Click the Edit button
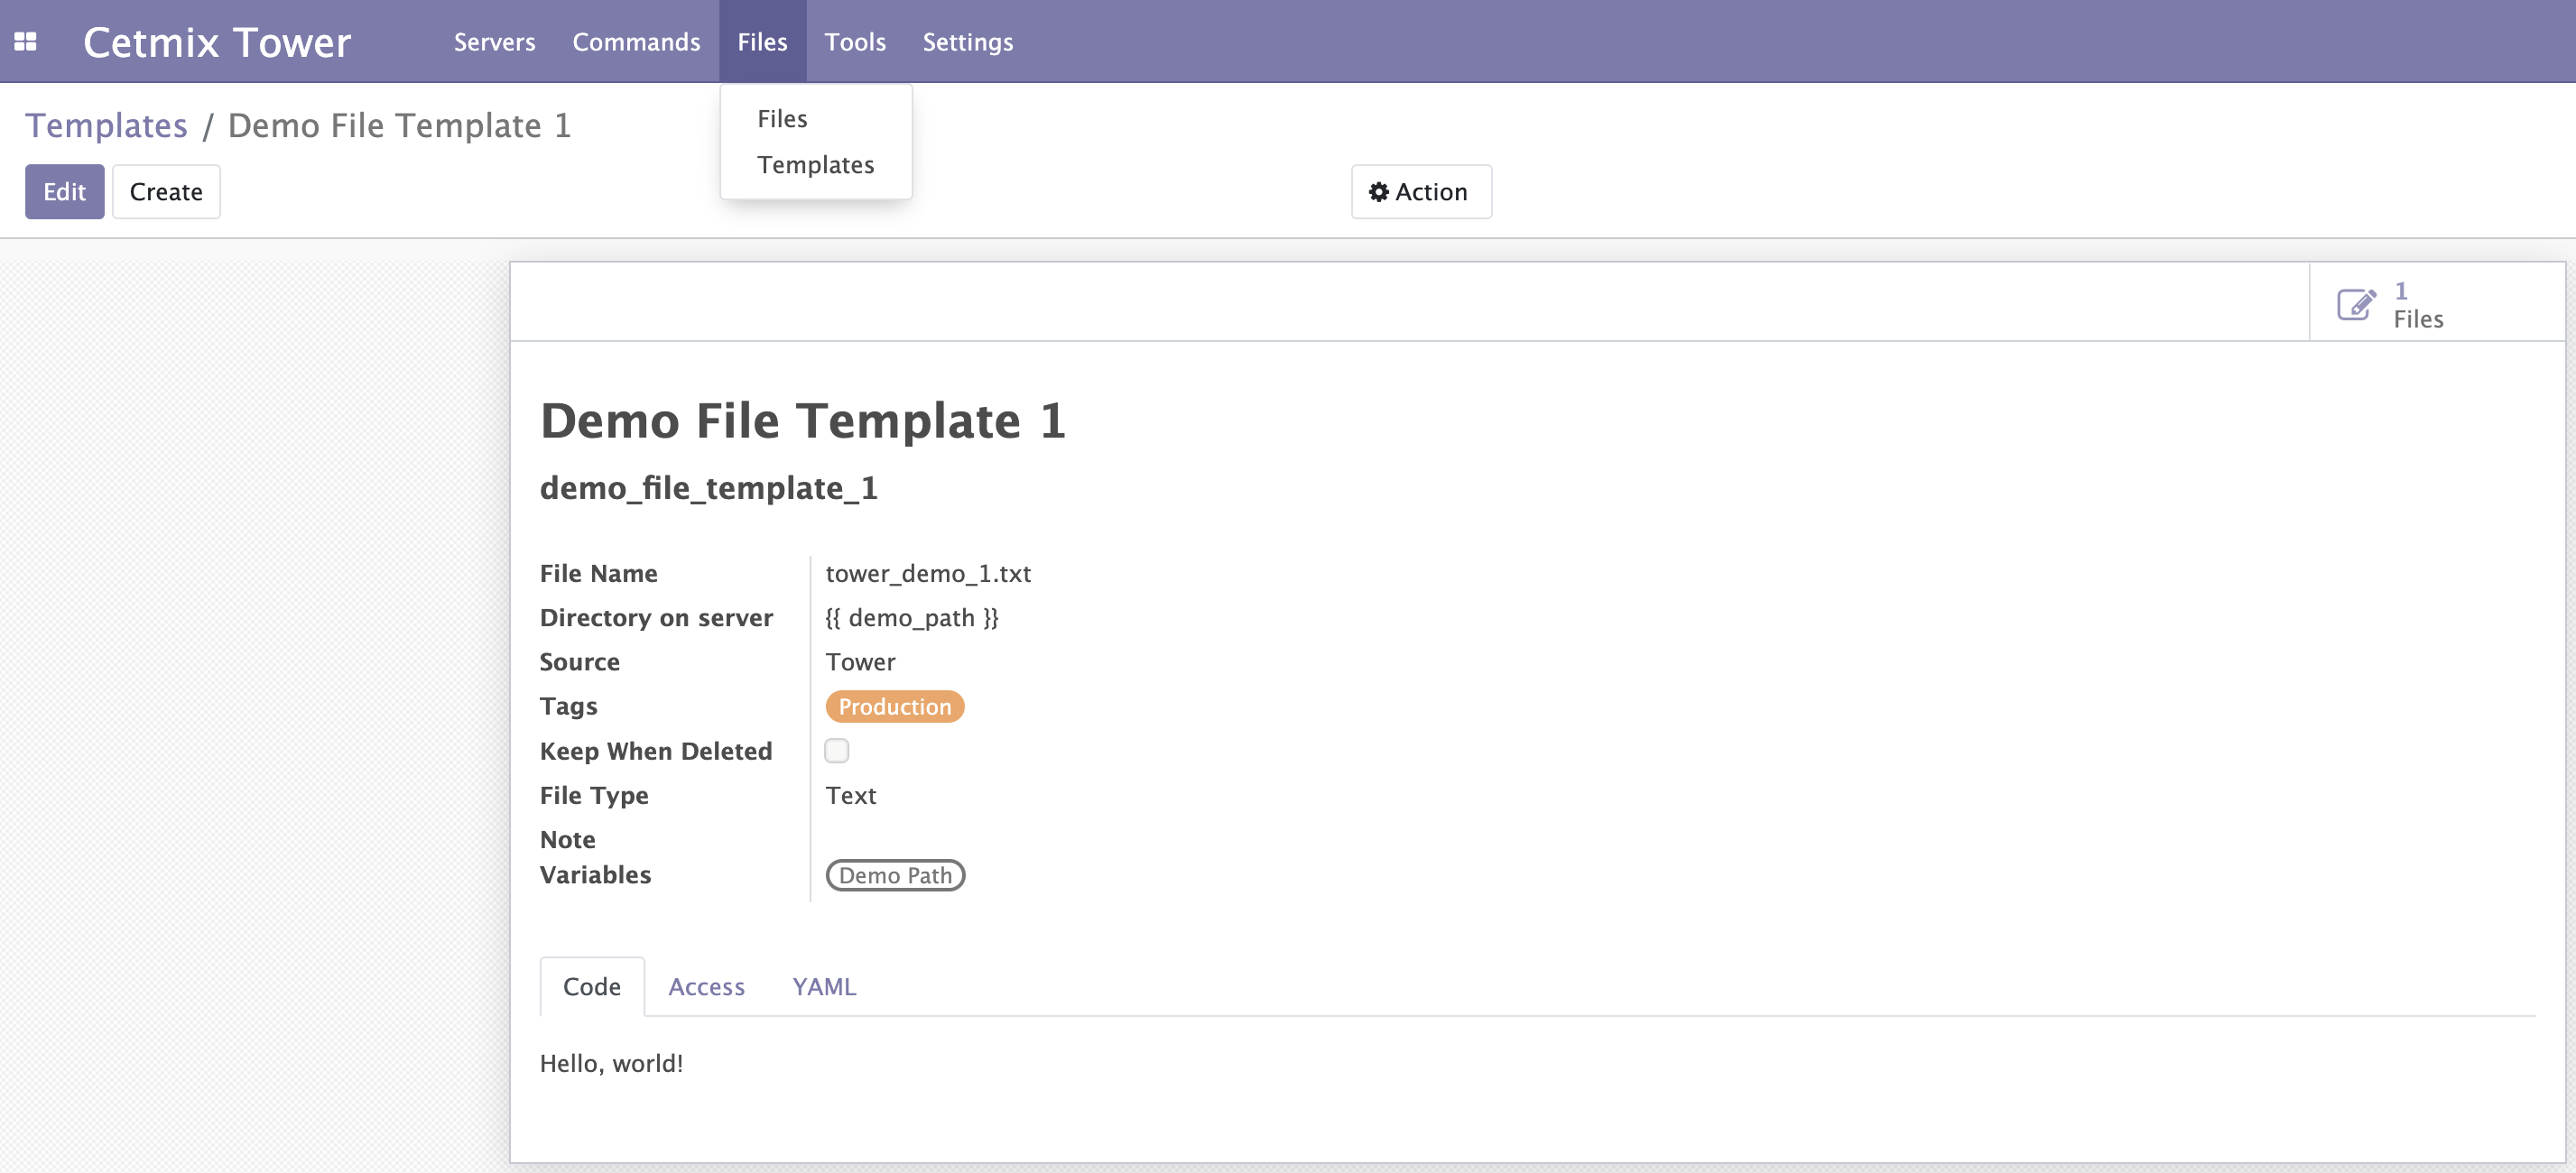2576x1173 pixels. [x=64, y=192]
